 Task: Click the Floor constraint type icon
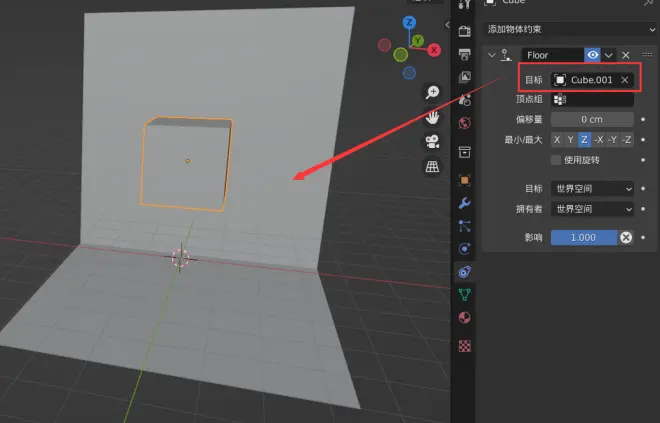[x=506, y=55]
